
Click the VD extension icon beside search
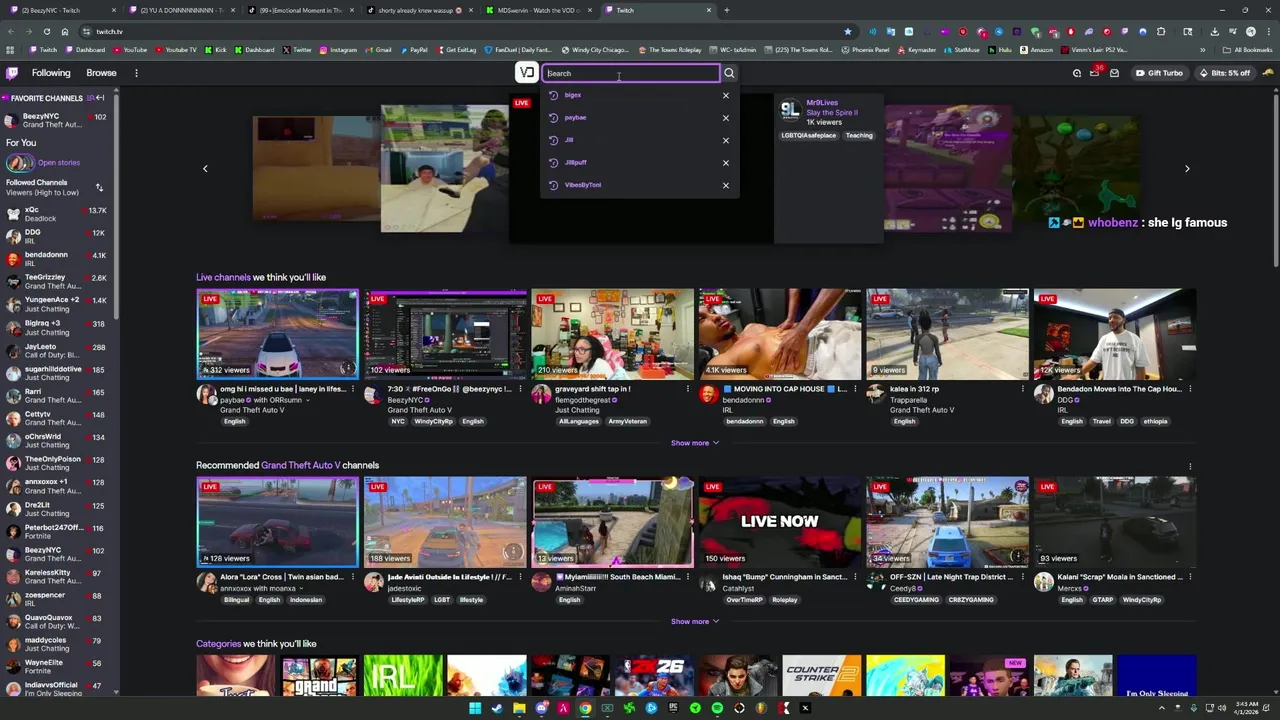pyautogui.click(x=526, y=72)
